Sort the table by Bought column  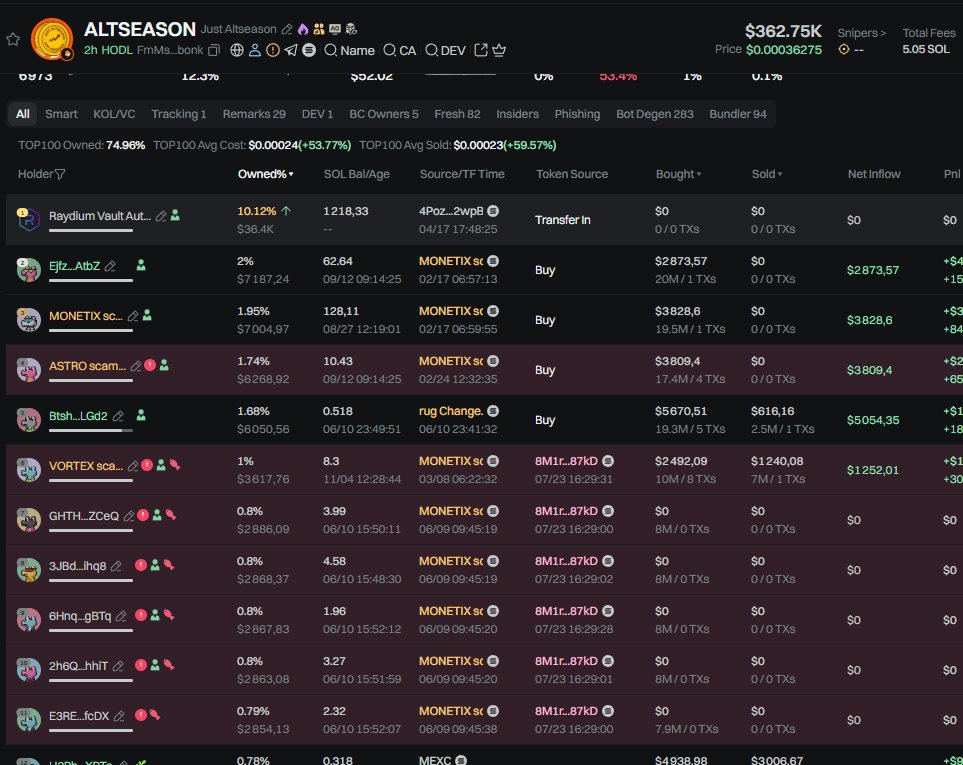677,174
